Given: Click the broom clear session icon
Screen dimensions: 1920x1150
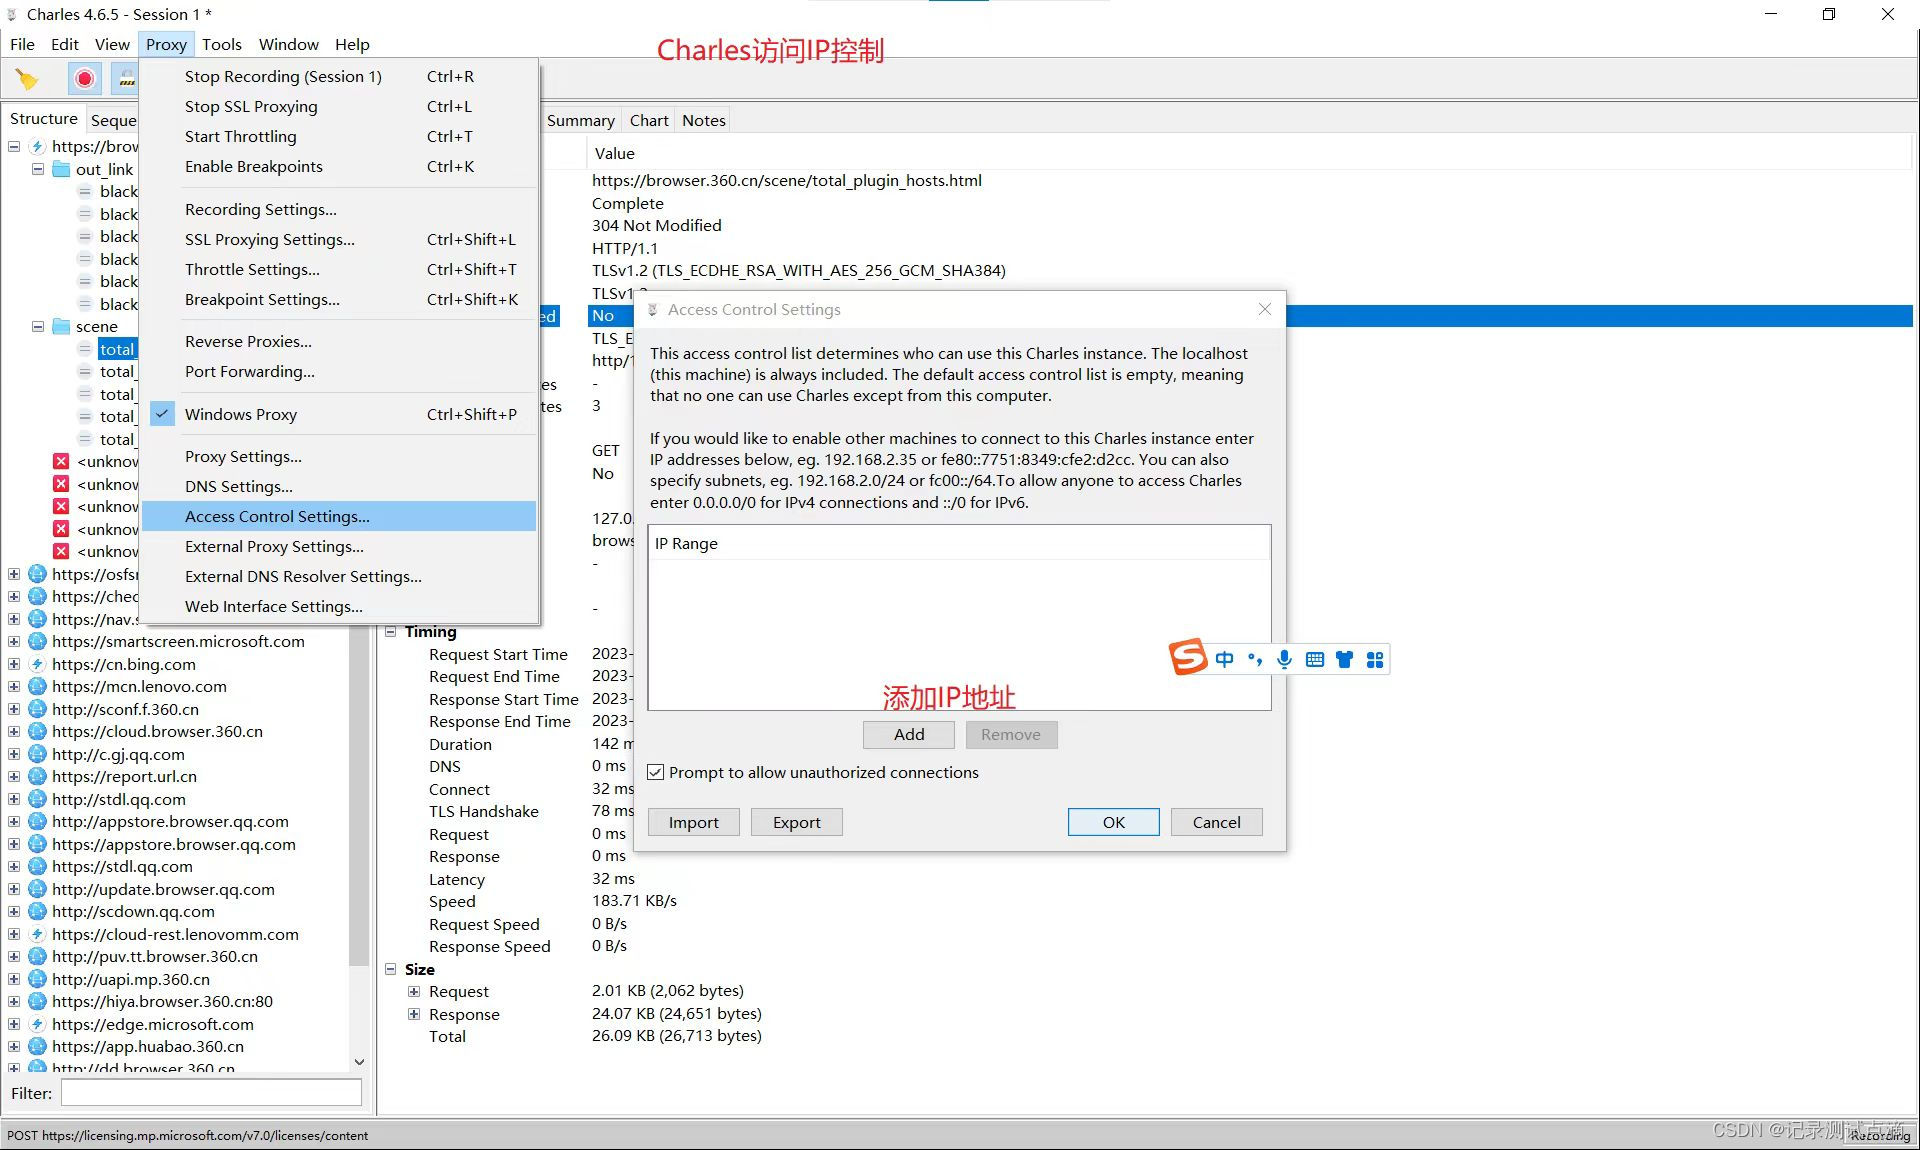Looking at the screenshot, I should point(27,78).
